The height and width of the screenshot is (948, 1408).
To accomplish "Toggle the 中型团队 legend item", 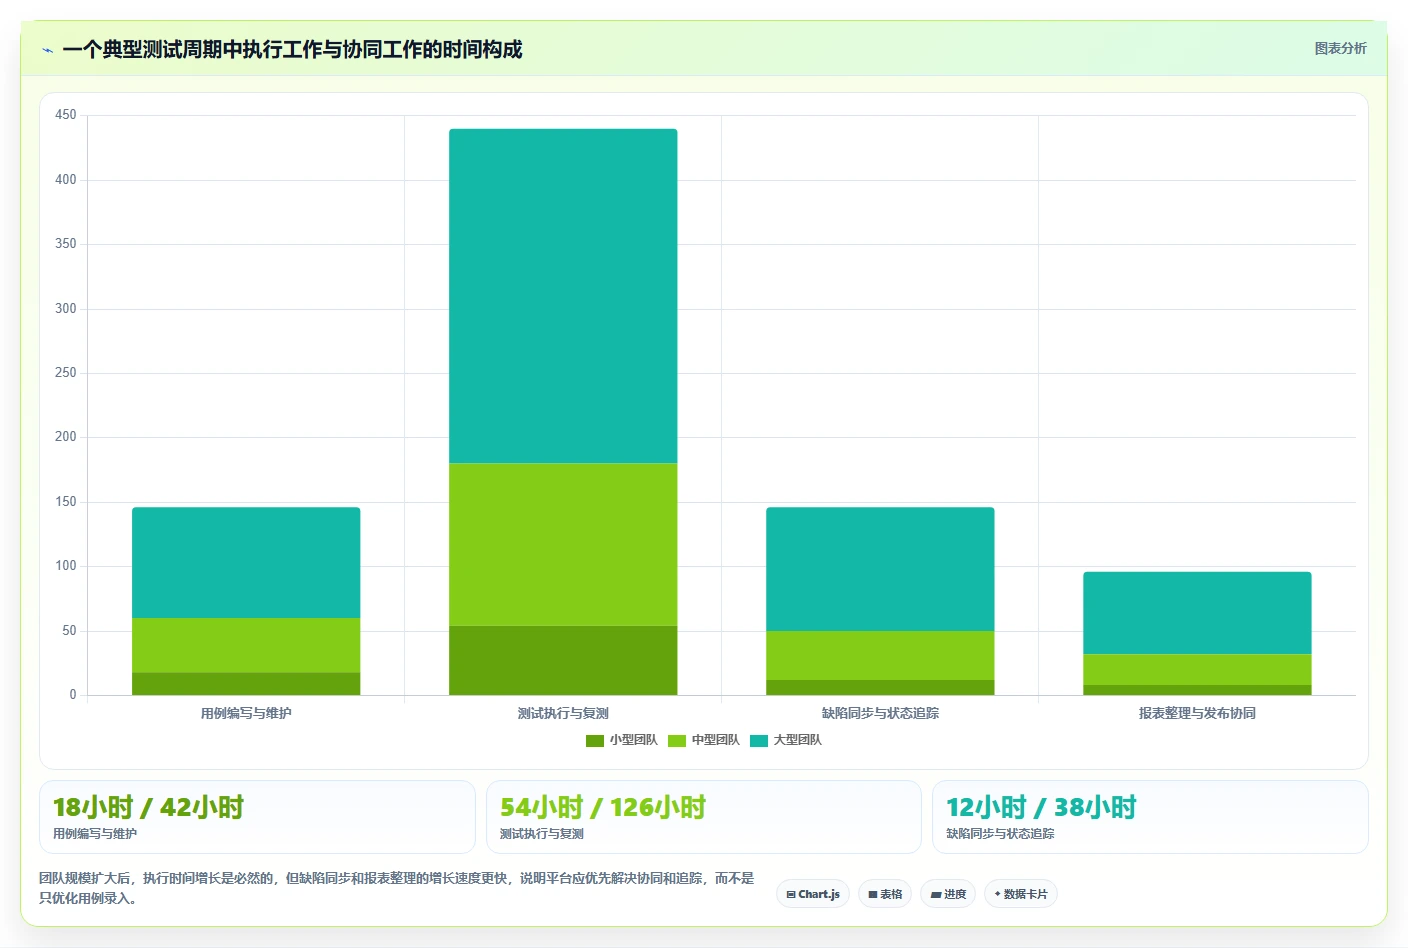I will click(704, 740).
